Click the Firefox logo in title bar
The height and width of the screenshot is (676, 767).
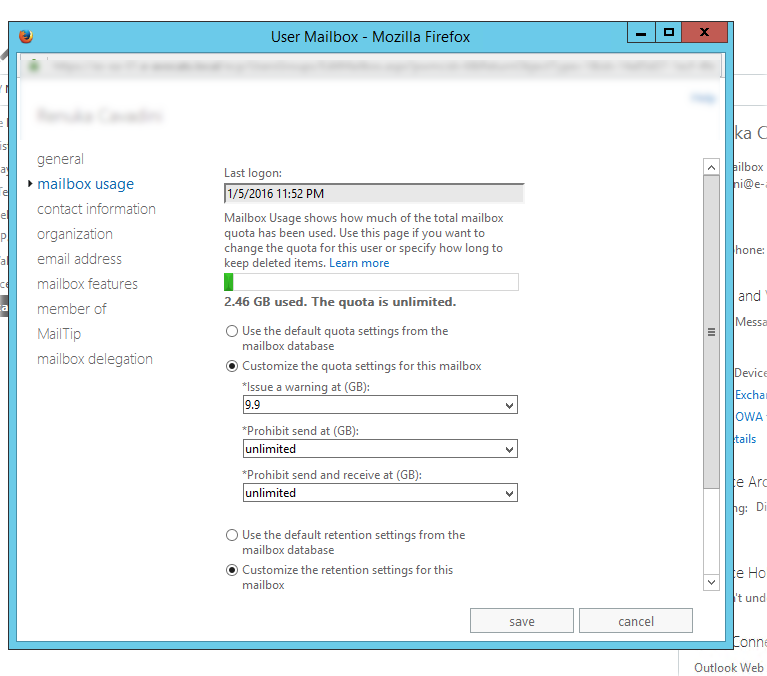point(26,36)
